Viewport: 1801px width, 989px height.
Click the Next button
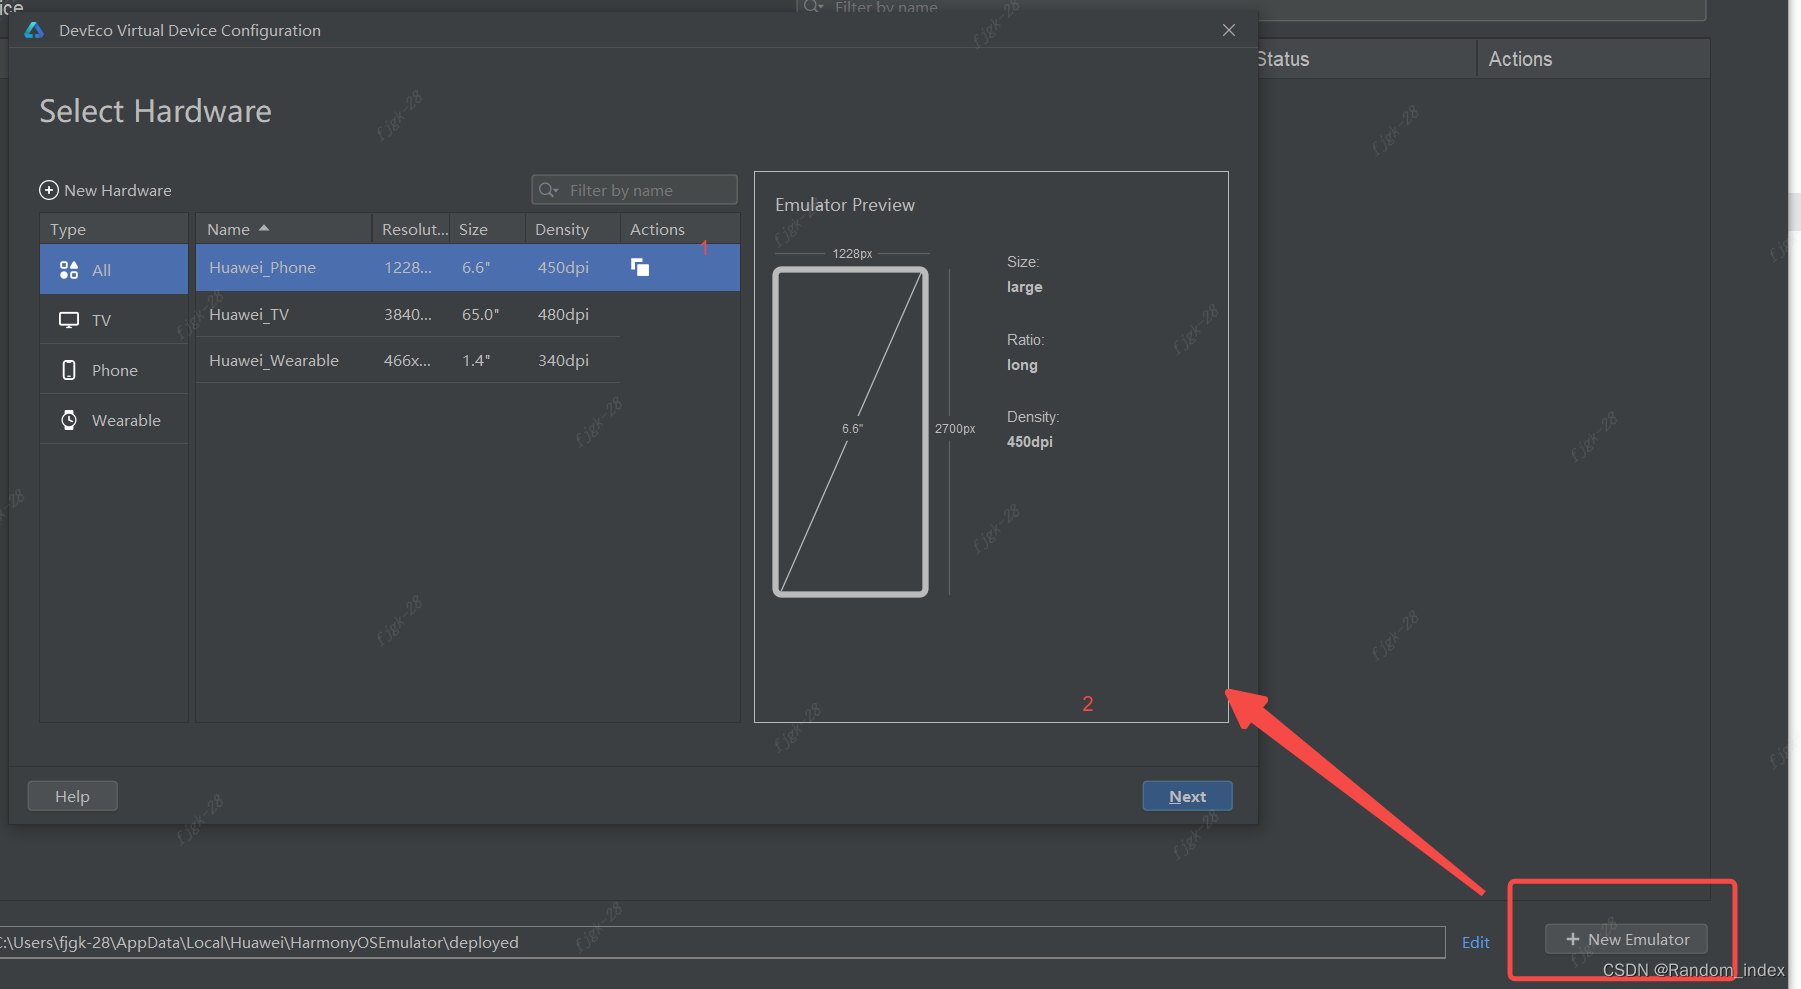pyautogui.click(x=1187, y=796)
